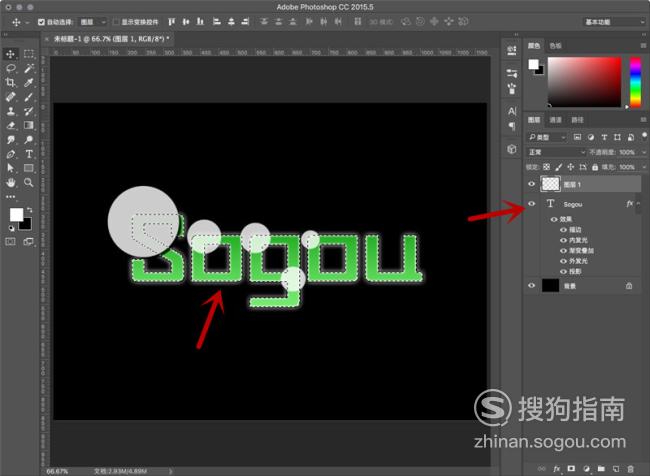The height and width of the screenshot is (476, 650).
Task: Select the Pen tool
Action: pos(10,154)
